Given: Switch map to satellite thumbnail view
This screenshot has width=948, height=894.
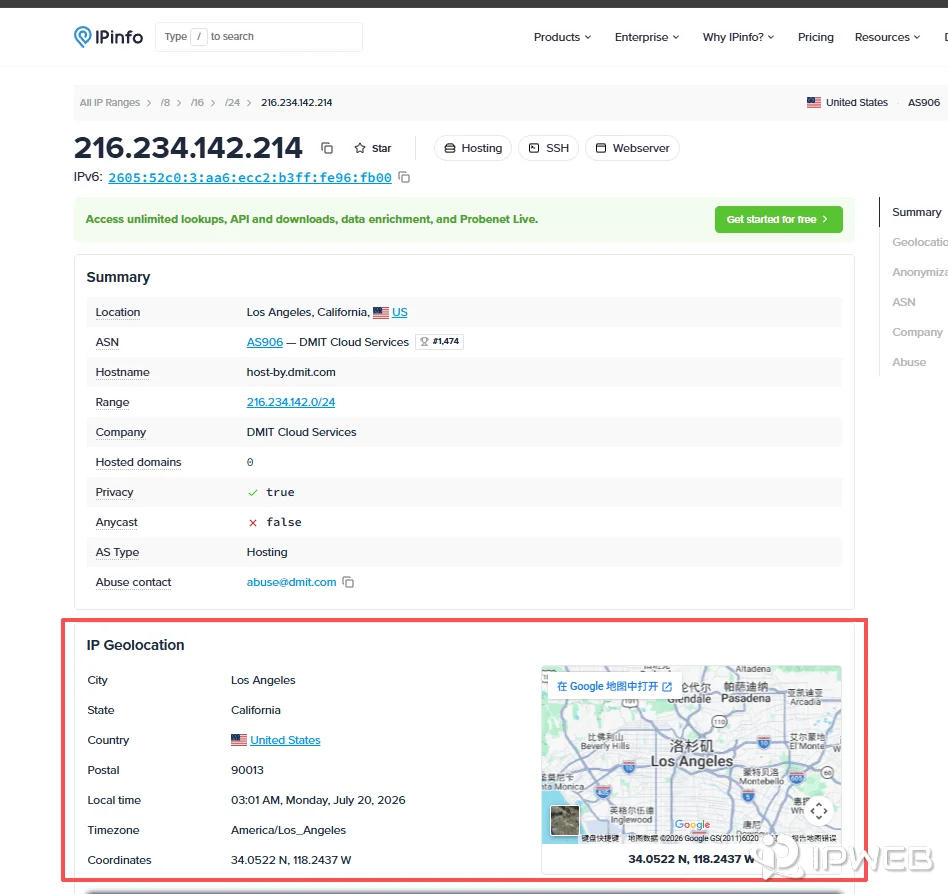Looking at the screenshot, I should [x=565, y=820].
